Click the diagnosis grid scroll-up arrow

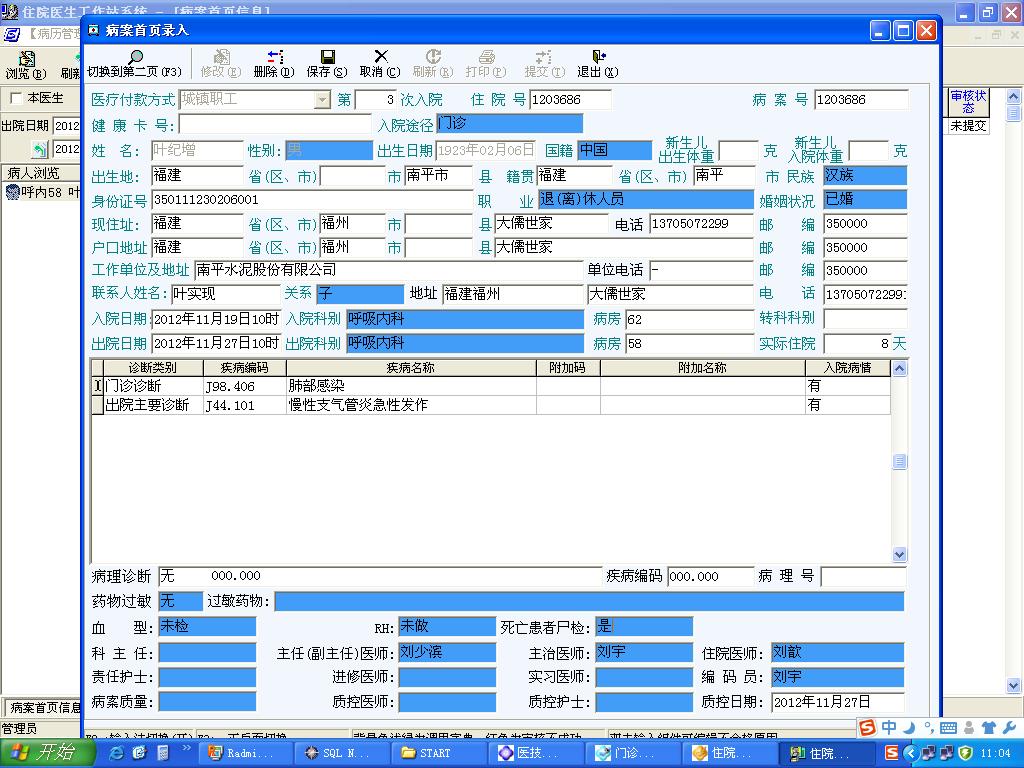(x=899, y=368)
